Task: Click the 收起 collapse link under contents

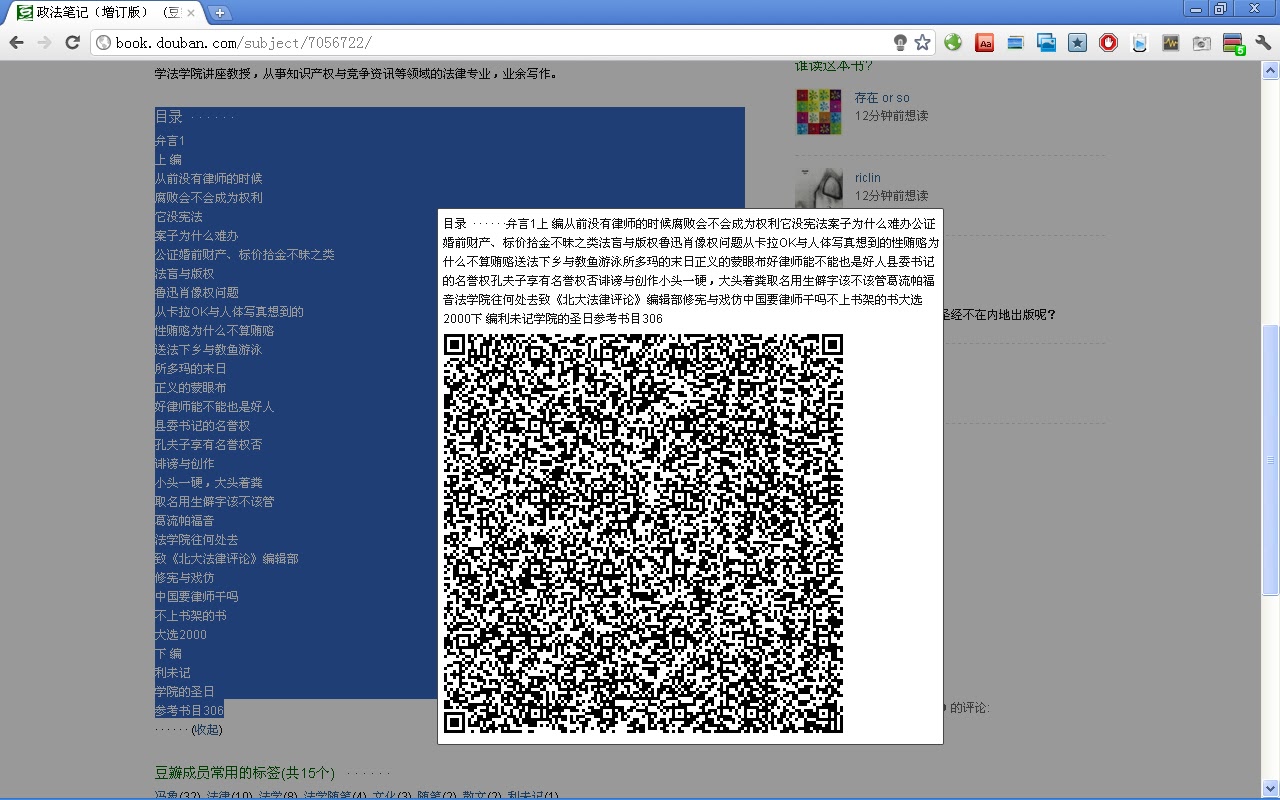Action: (x=207, y=730)
